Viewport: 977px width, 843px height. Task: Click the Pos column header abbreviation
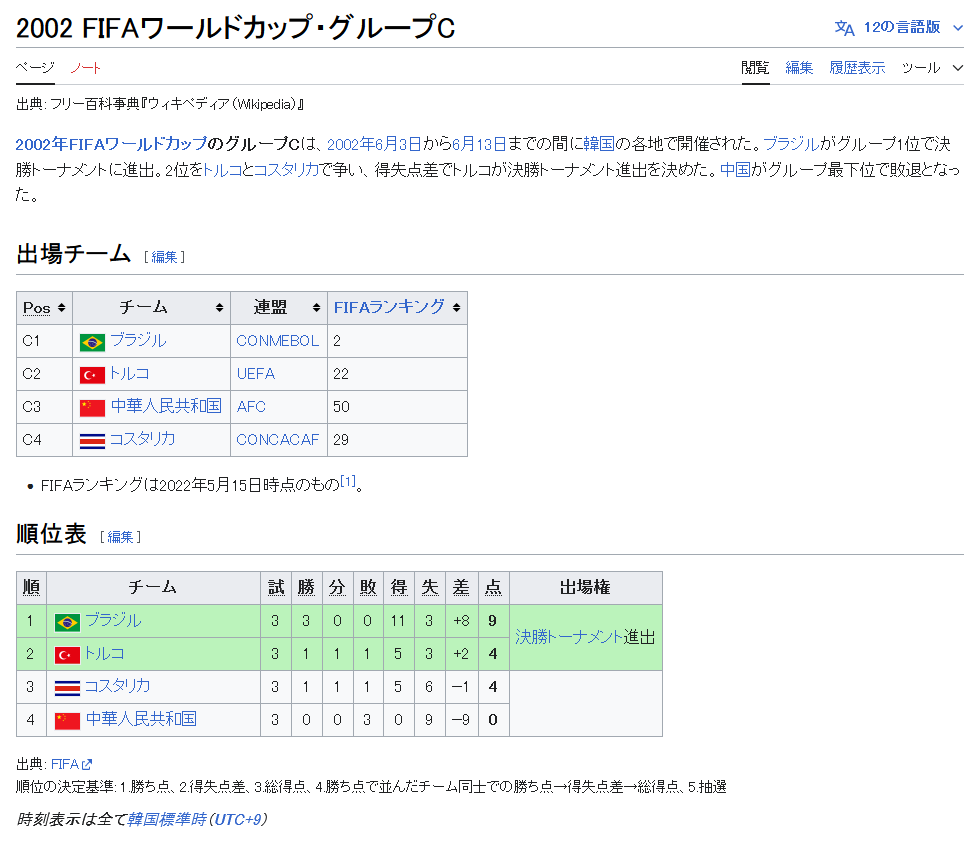click(x=37, y=308)
